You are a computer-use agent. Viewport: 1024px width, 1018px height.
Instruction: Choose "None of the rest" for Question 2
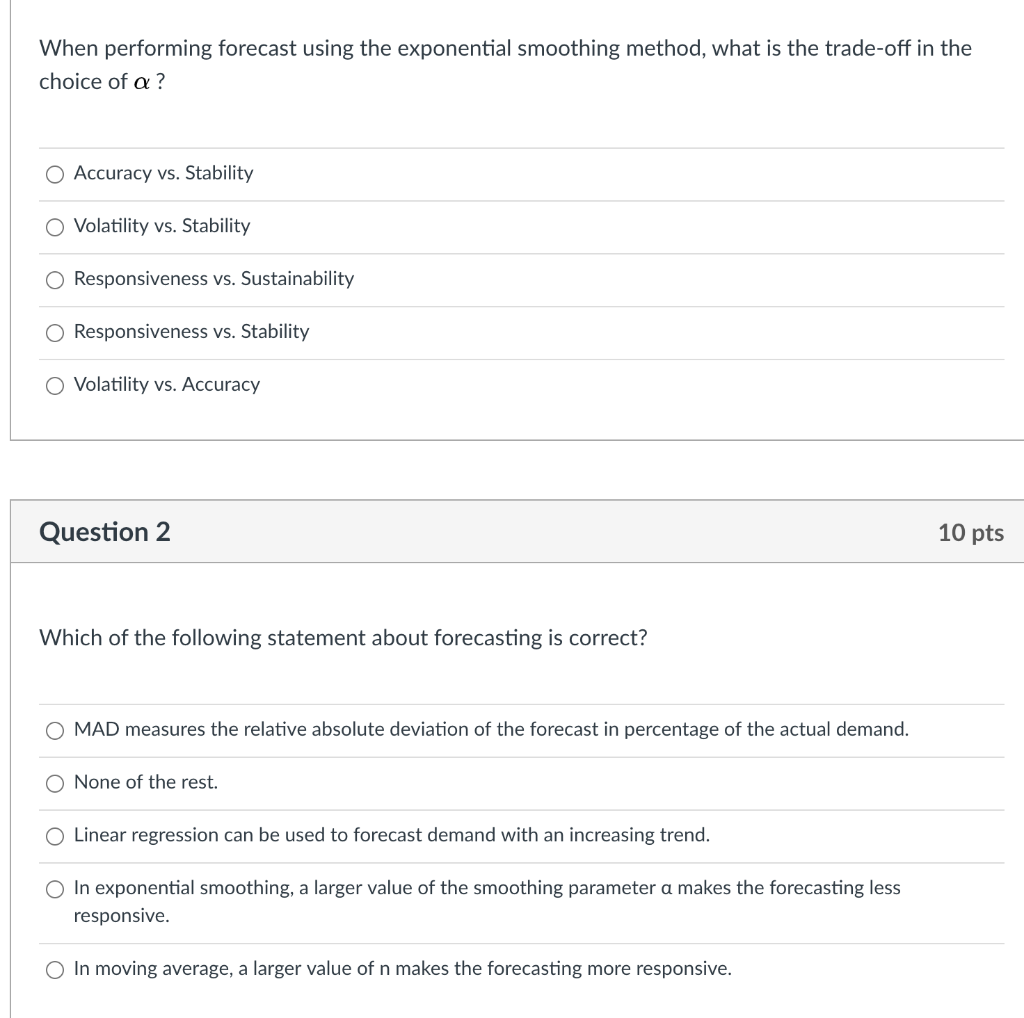point(55,784)
